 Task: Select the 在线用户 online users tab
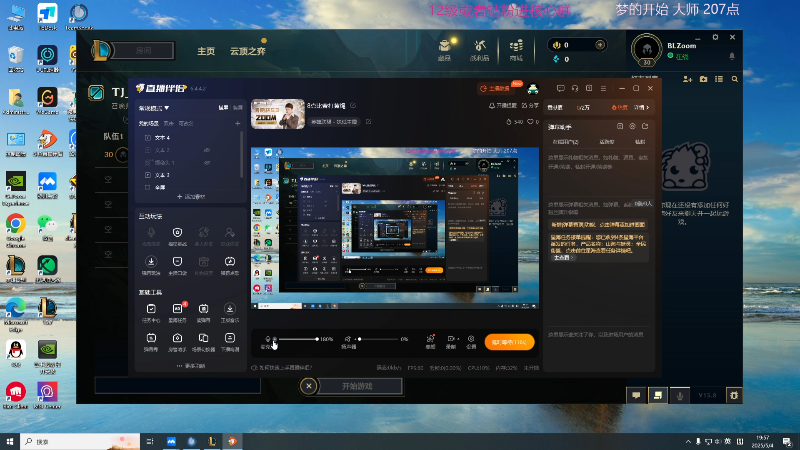[566, 142]
